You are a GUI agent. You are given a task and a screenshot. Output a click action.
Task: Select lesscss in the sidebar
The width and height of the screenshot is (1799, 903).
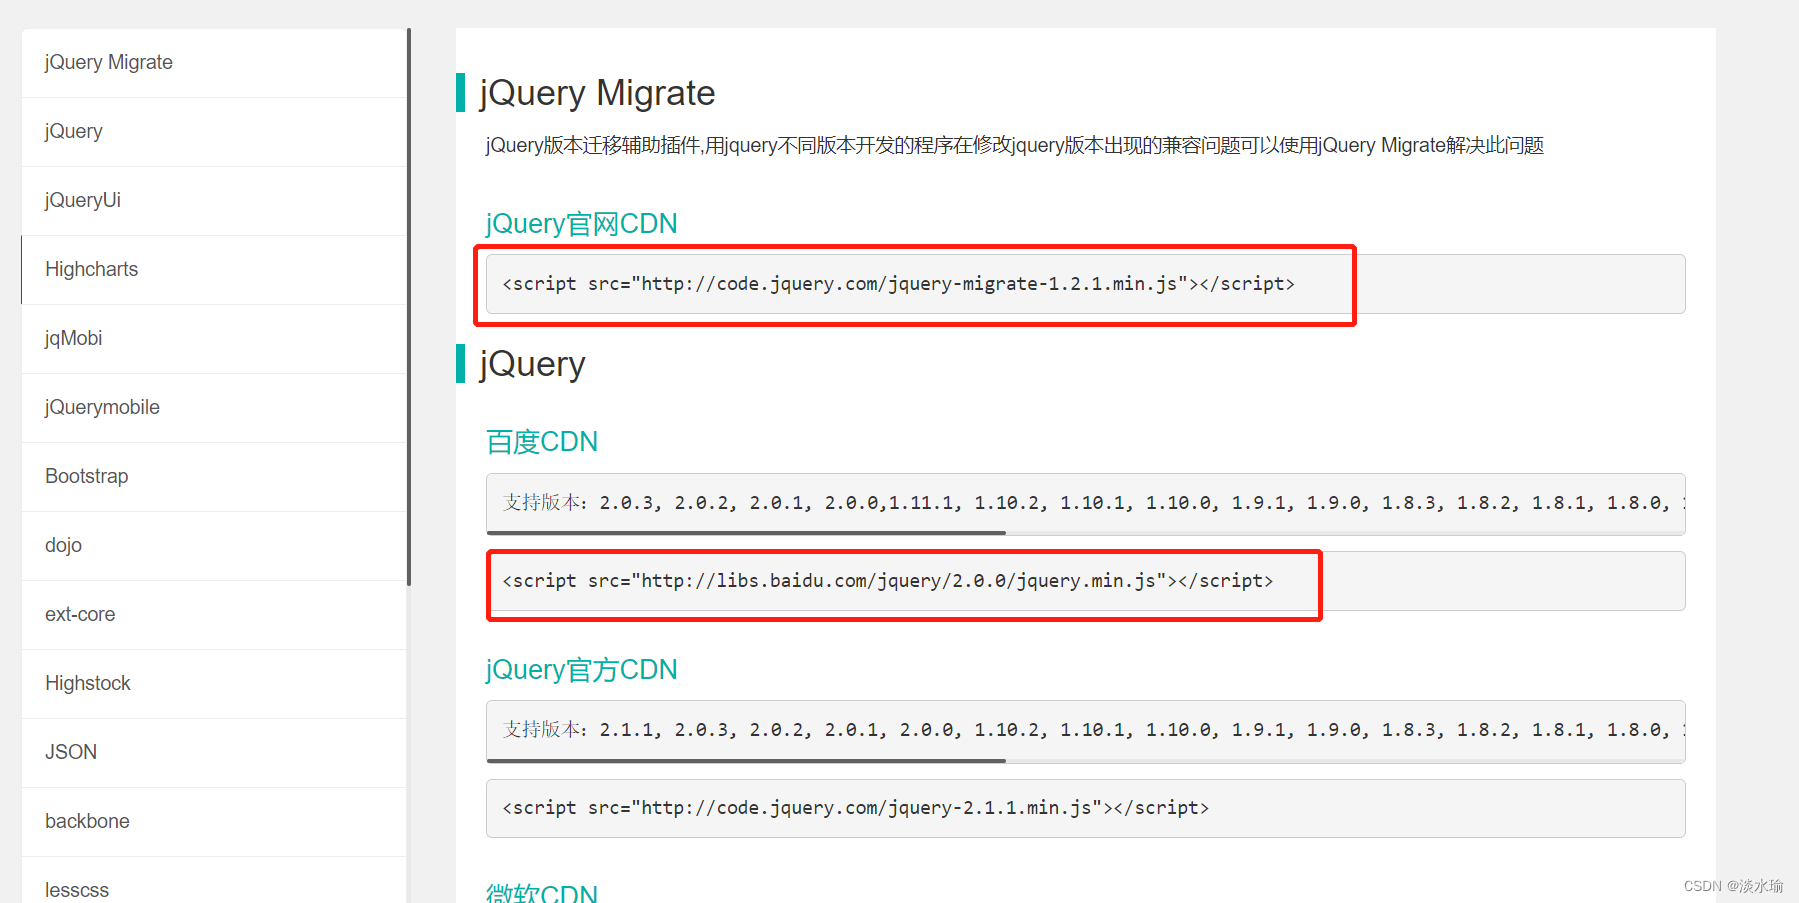pyautogui.click(x=214, y=881)
